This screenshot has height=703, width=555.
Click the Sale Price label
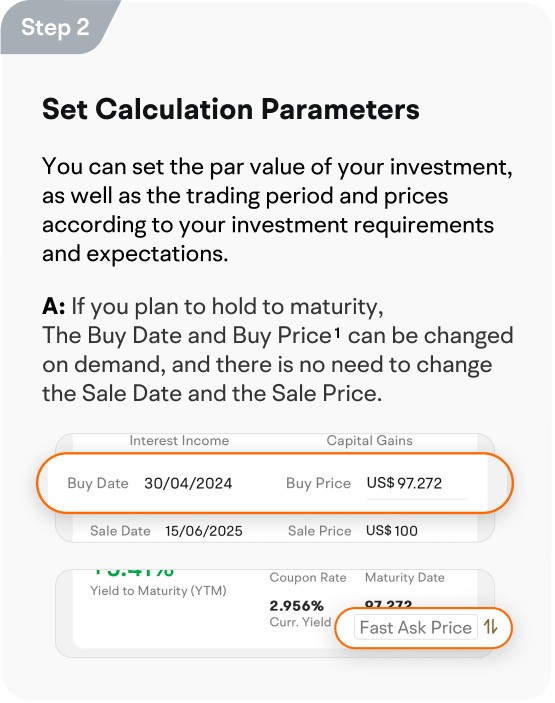coord(320,531)
